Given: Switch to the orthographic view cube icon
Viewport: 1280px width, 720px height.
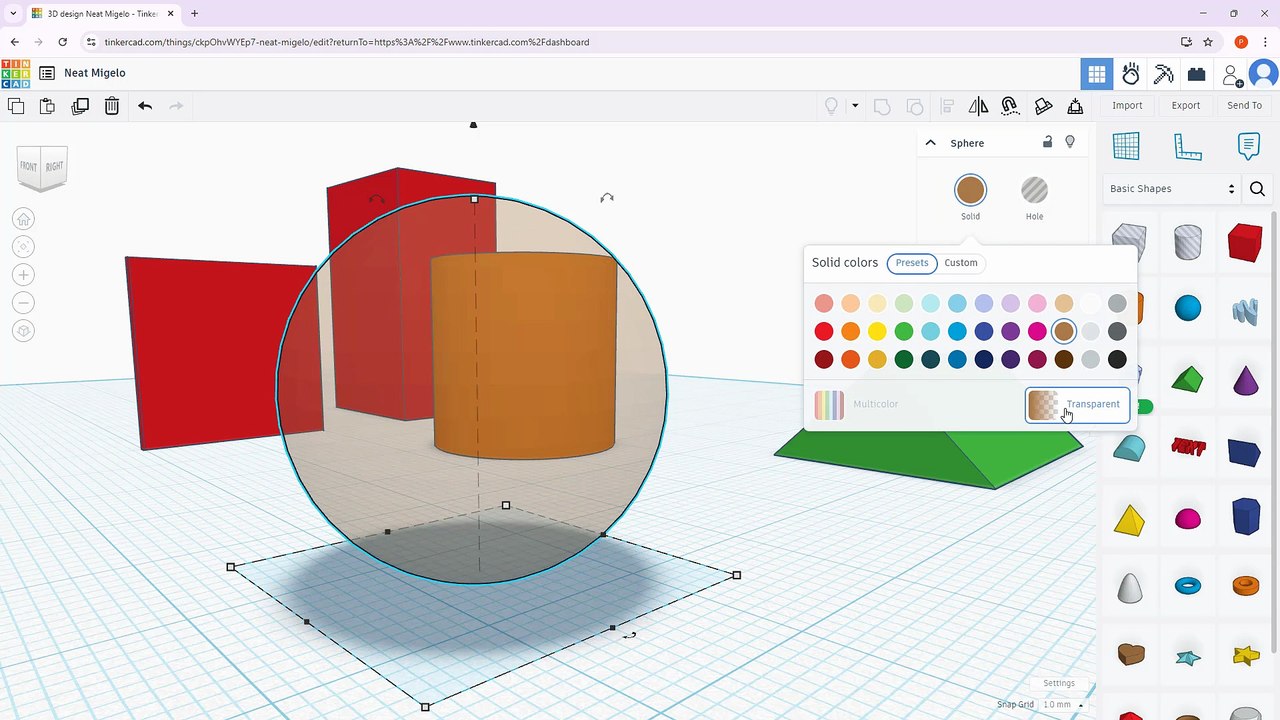Looking at the screenshot, I should pyautogui.click(x=24, y=331).
